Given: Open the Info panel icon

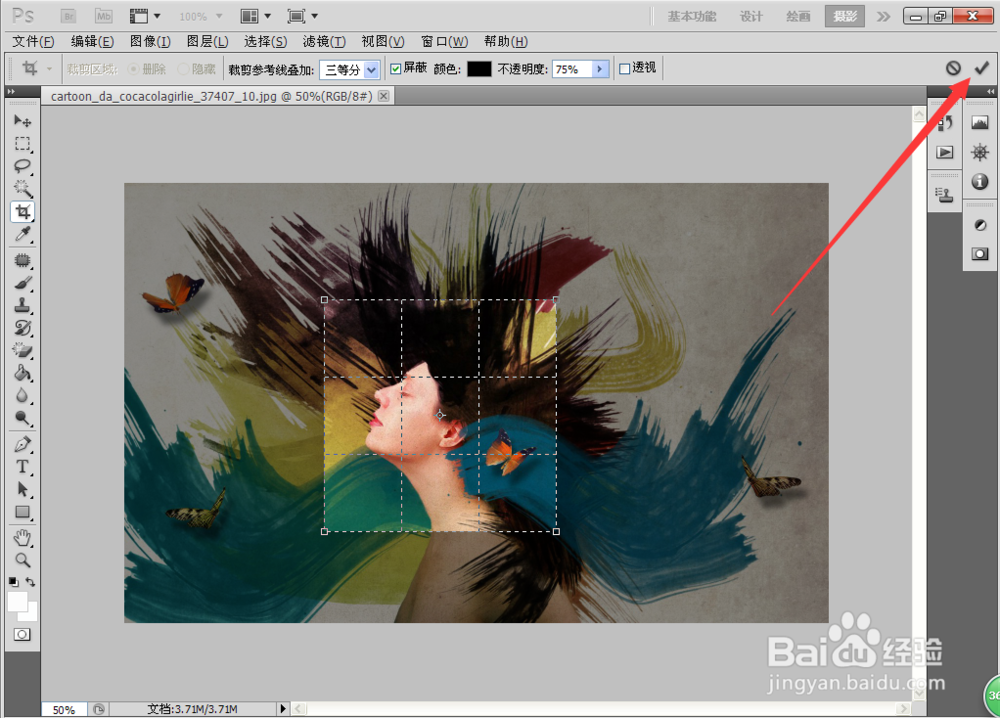Looking at the screenshot, I should pyautogui.click(x=980, y=182).
